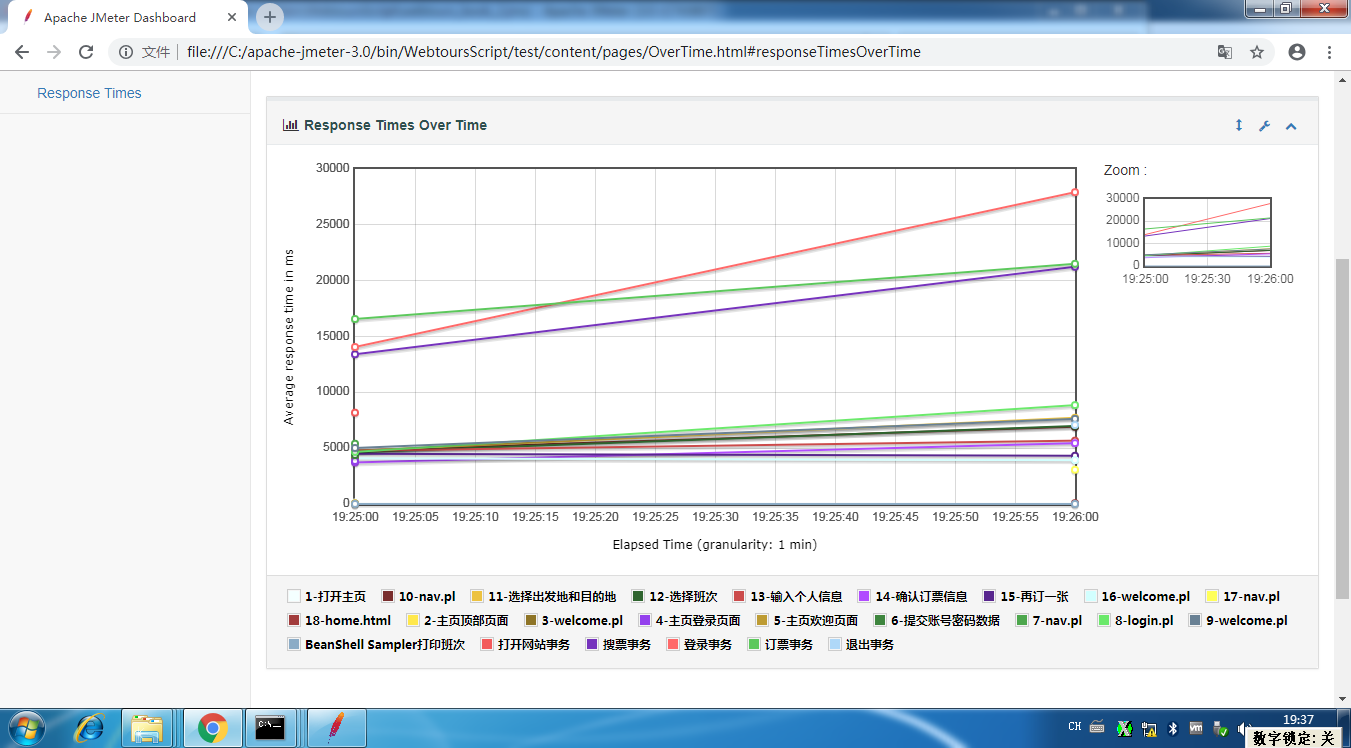Click the browser forward arrow
Viewport: 1351px width, 748px height.
point(54,52)
